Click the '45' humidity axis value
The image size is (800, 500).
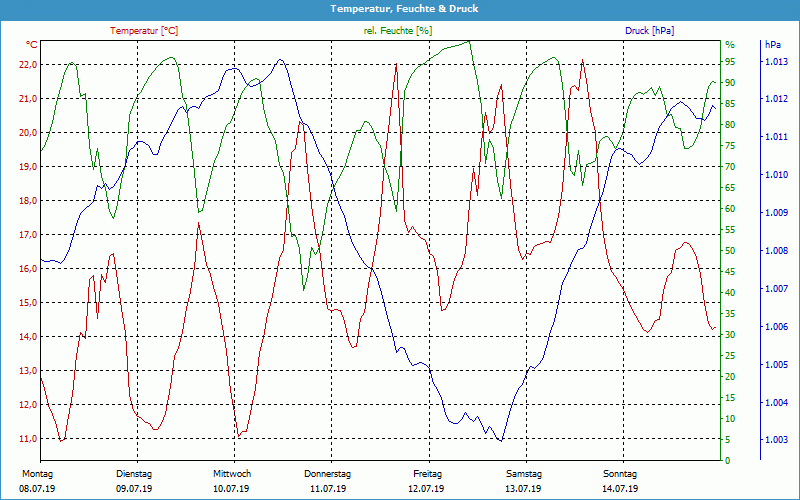(730, 272)
